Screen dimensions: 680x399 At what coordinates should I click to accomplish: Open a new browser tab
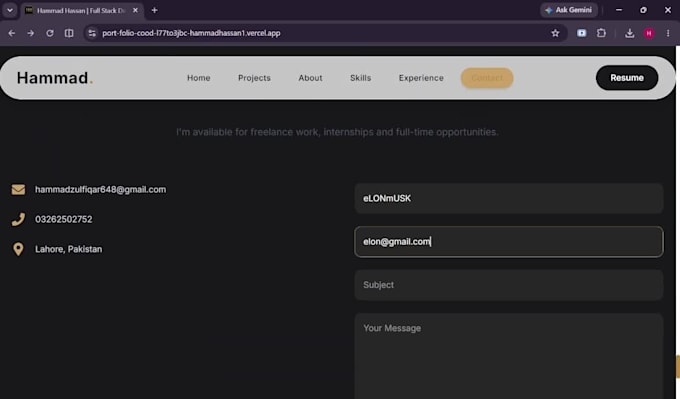[154, 10]
